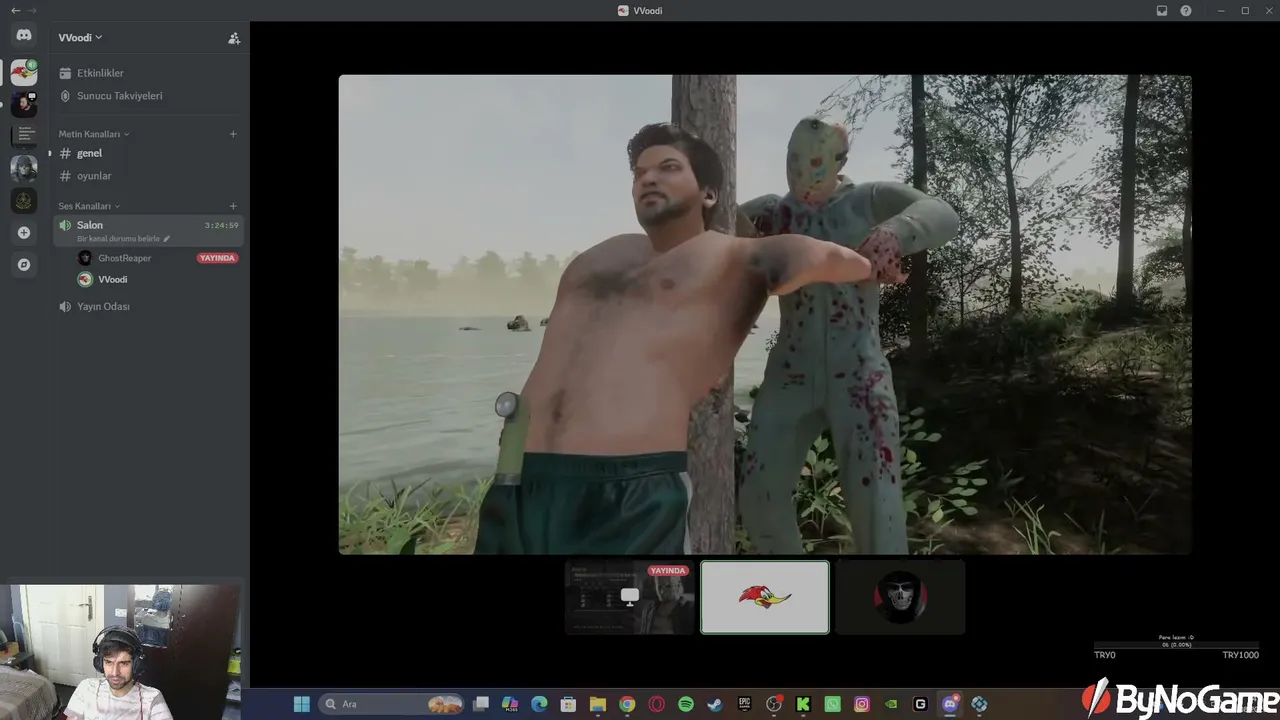
Task: Invite people to the VVoodi server
Action: coord(234,38)
